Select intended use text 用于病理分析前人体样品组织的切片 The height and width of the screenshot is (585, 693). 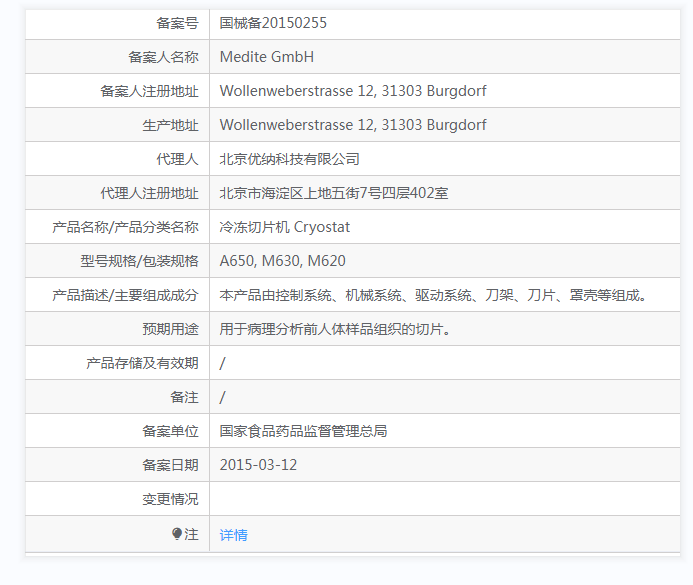click(x=335, y=329)
